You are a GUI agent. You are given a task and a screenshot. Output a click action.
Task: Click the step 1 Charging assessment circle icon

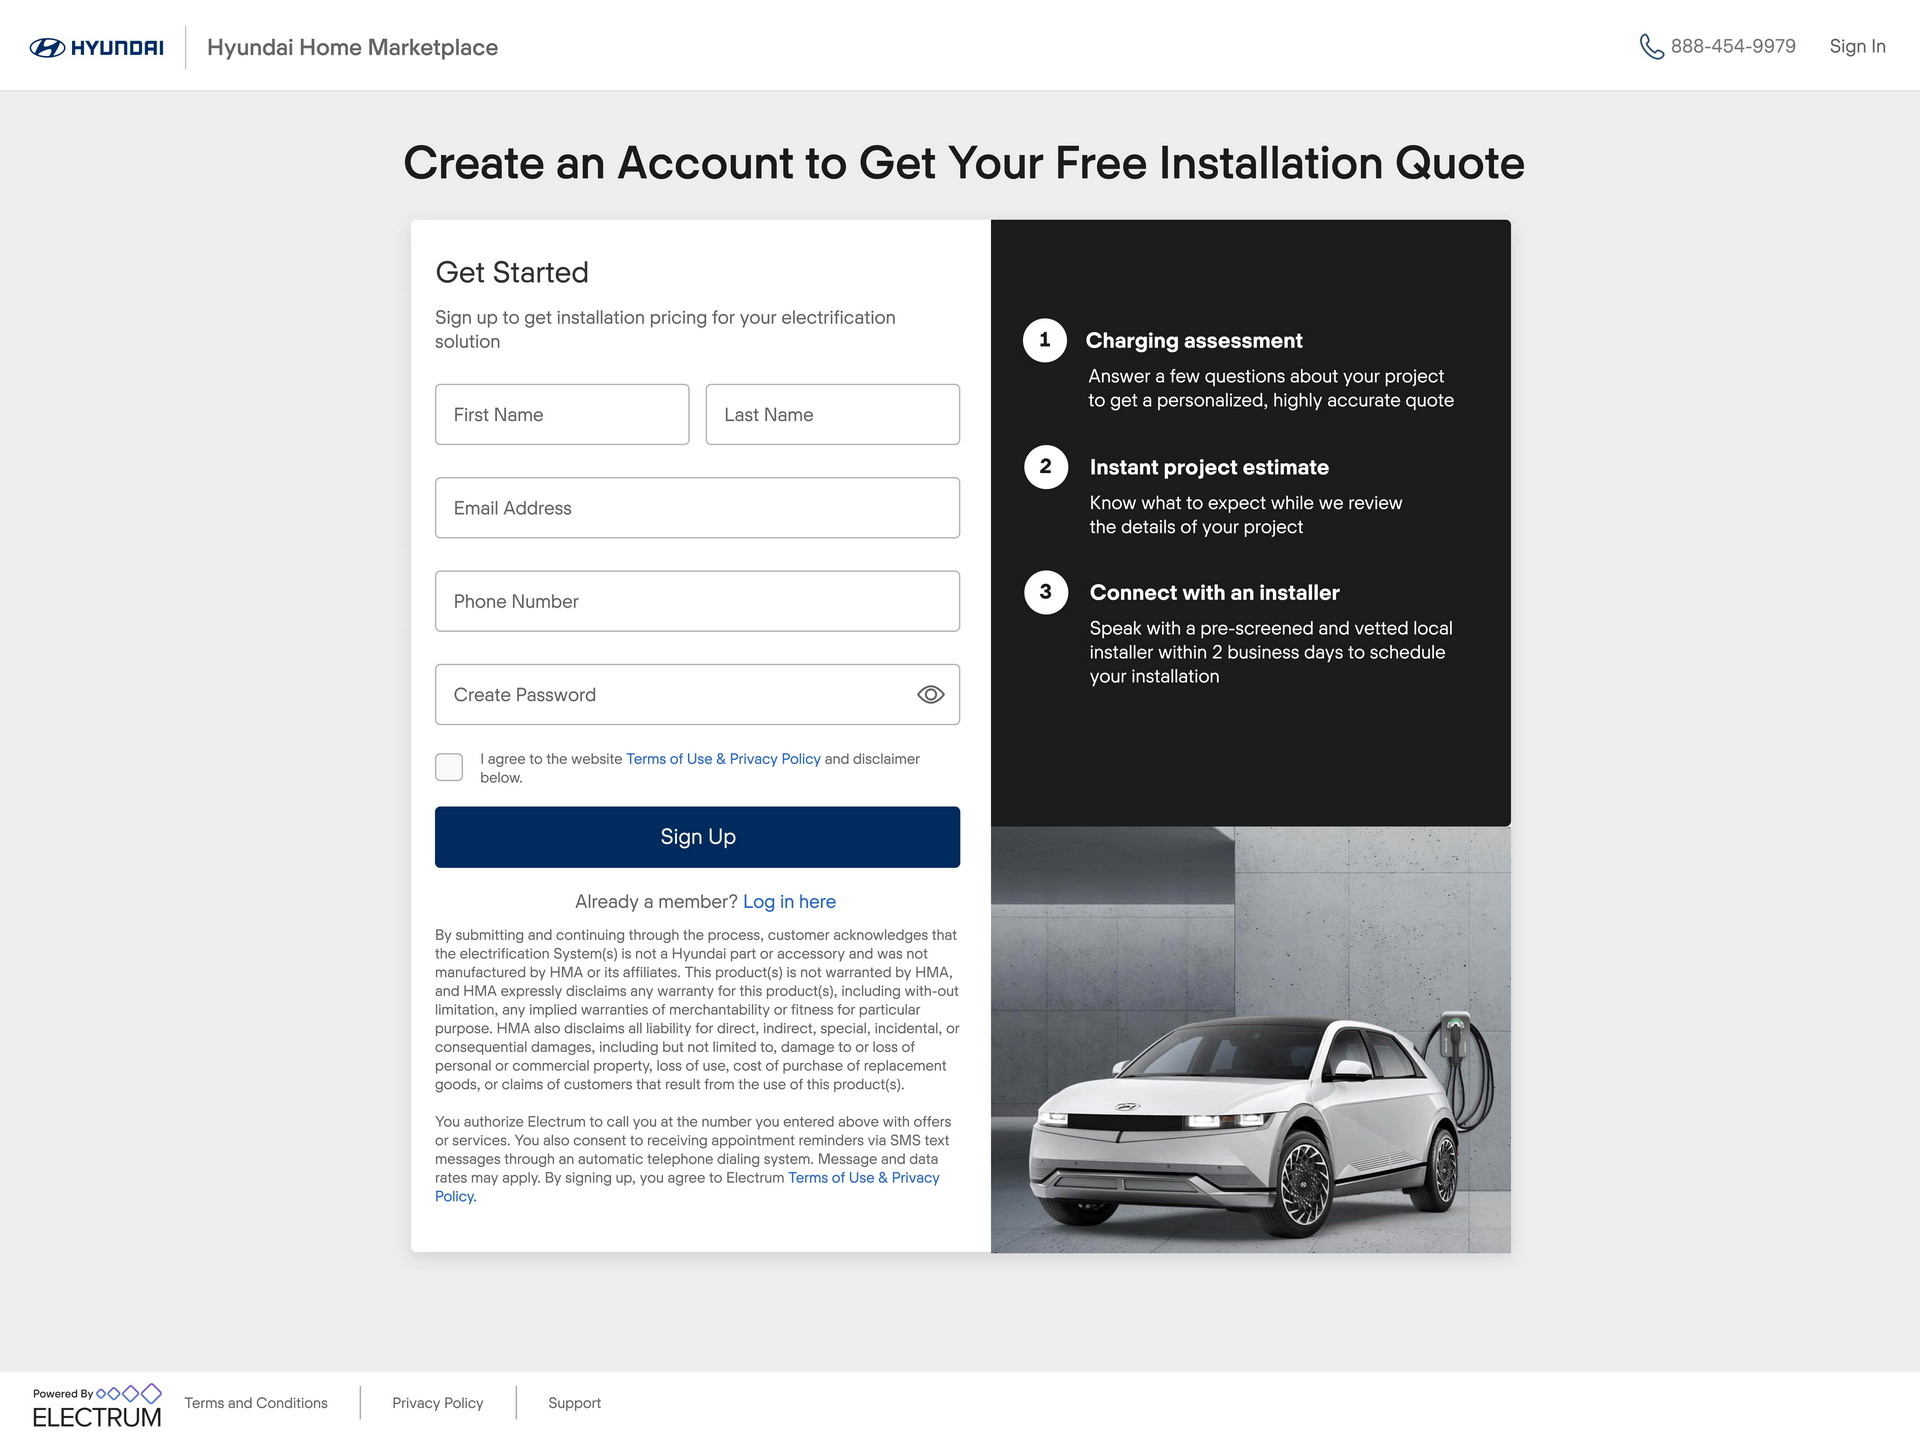click(x=1044, y=340)
